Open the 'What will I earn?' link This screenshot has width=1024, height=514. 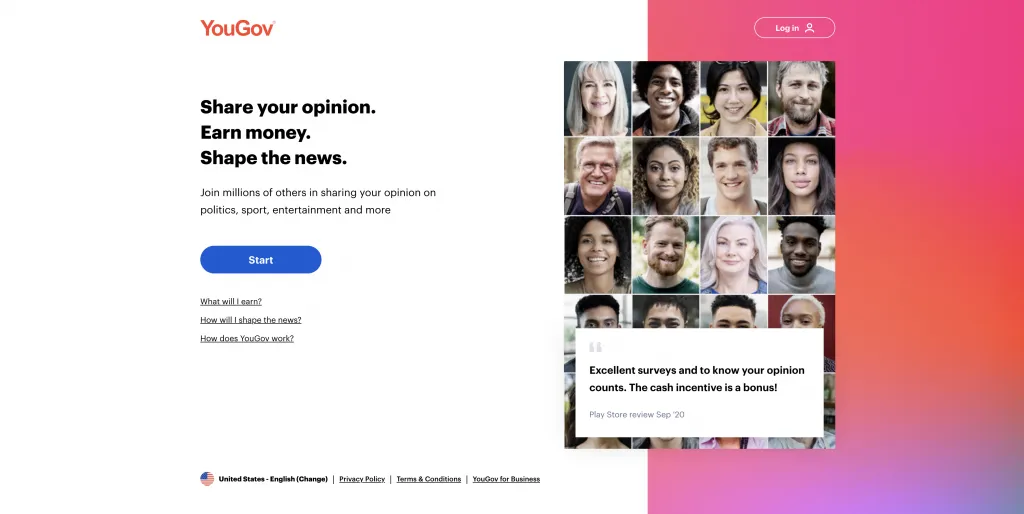click(x=231, y=301)
